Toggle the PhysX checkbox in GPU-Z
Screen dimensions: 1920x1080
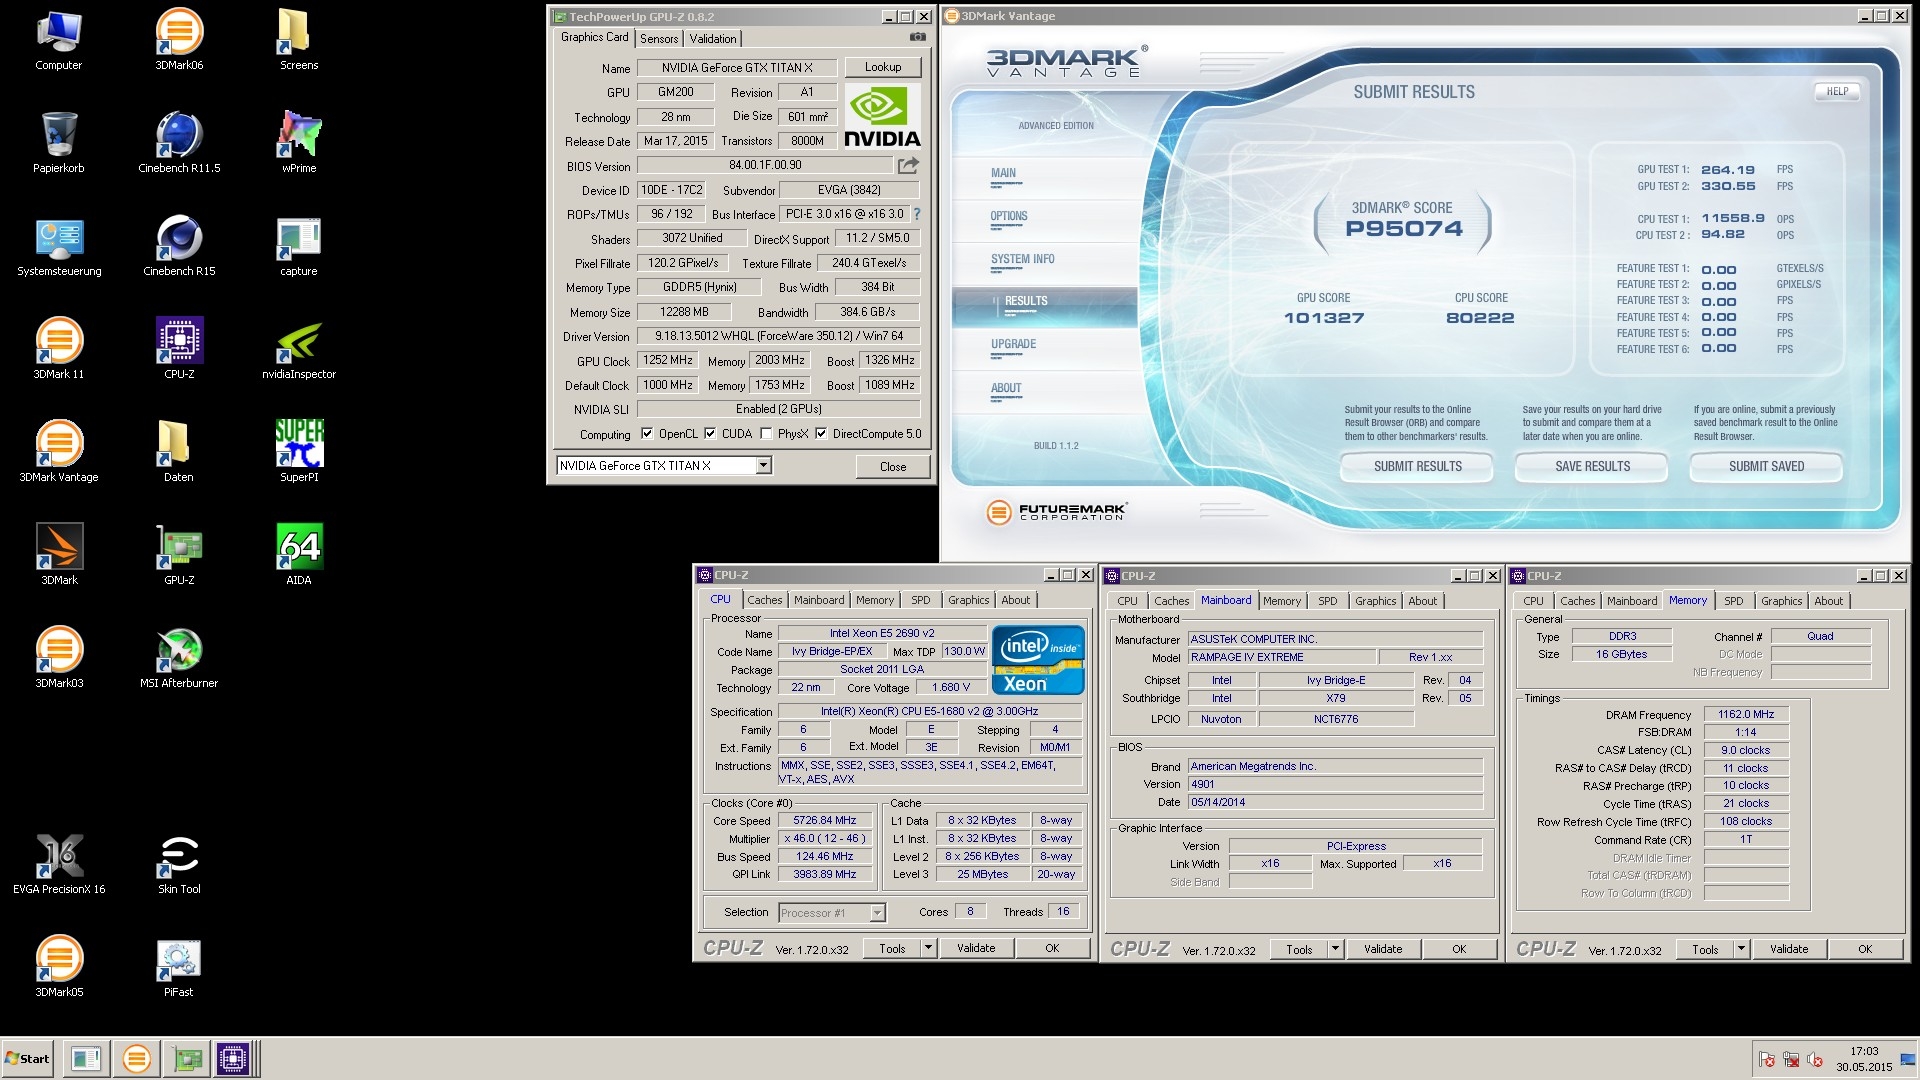pyautogui.click(x=766, y=434)
